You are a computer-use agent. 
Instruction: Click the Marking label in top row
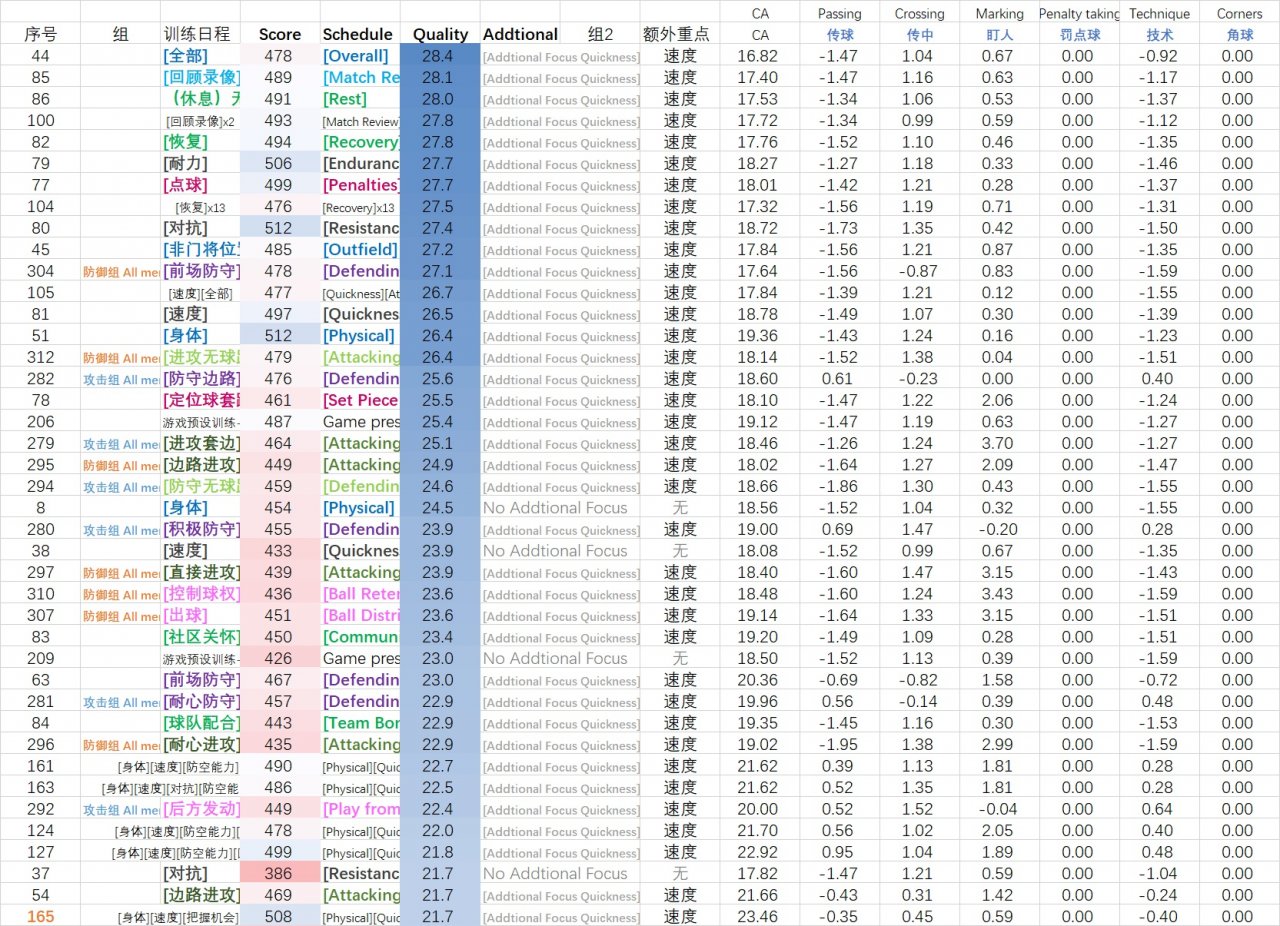point(999,14)
